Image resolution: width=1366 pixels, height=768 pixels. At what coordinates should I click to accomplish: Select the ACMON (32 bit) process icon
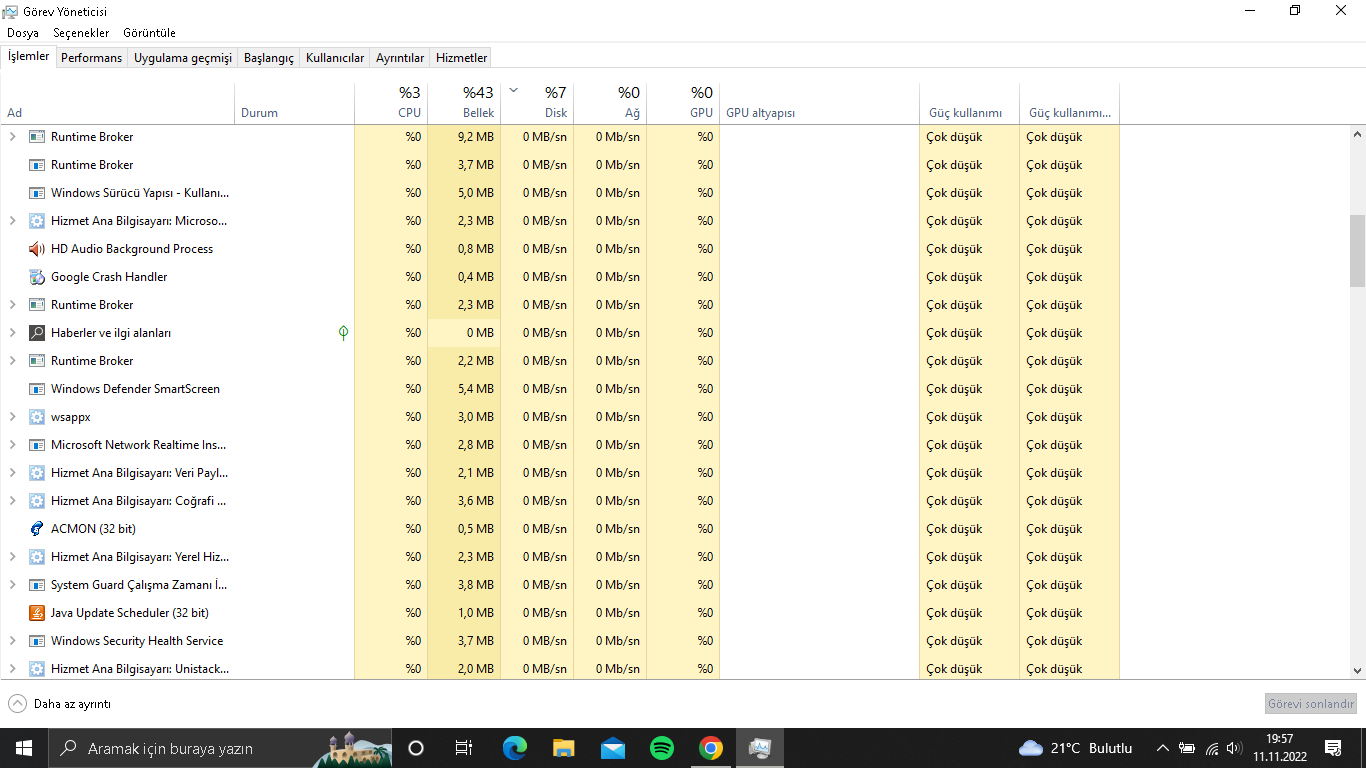37,529
